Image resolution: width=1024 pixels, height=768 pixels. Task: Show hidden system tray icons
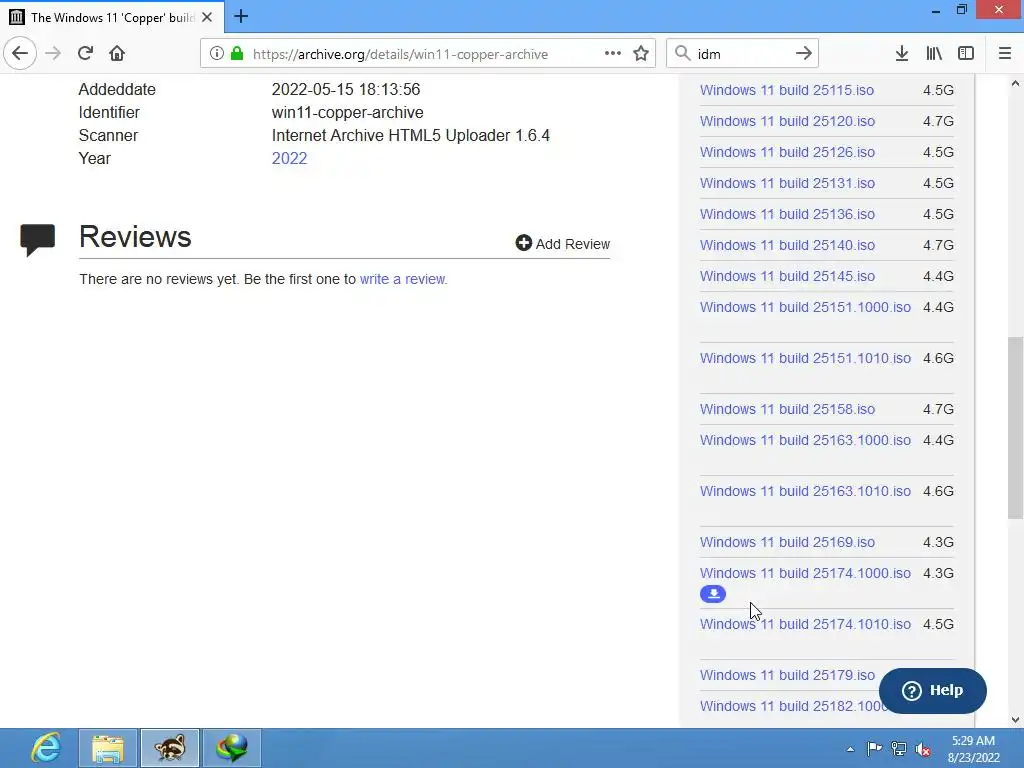click(850, 749)
